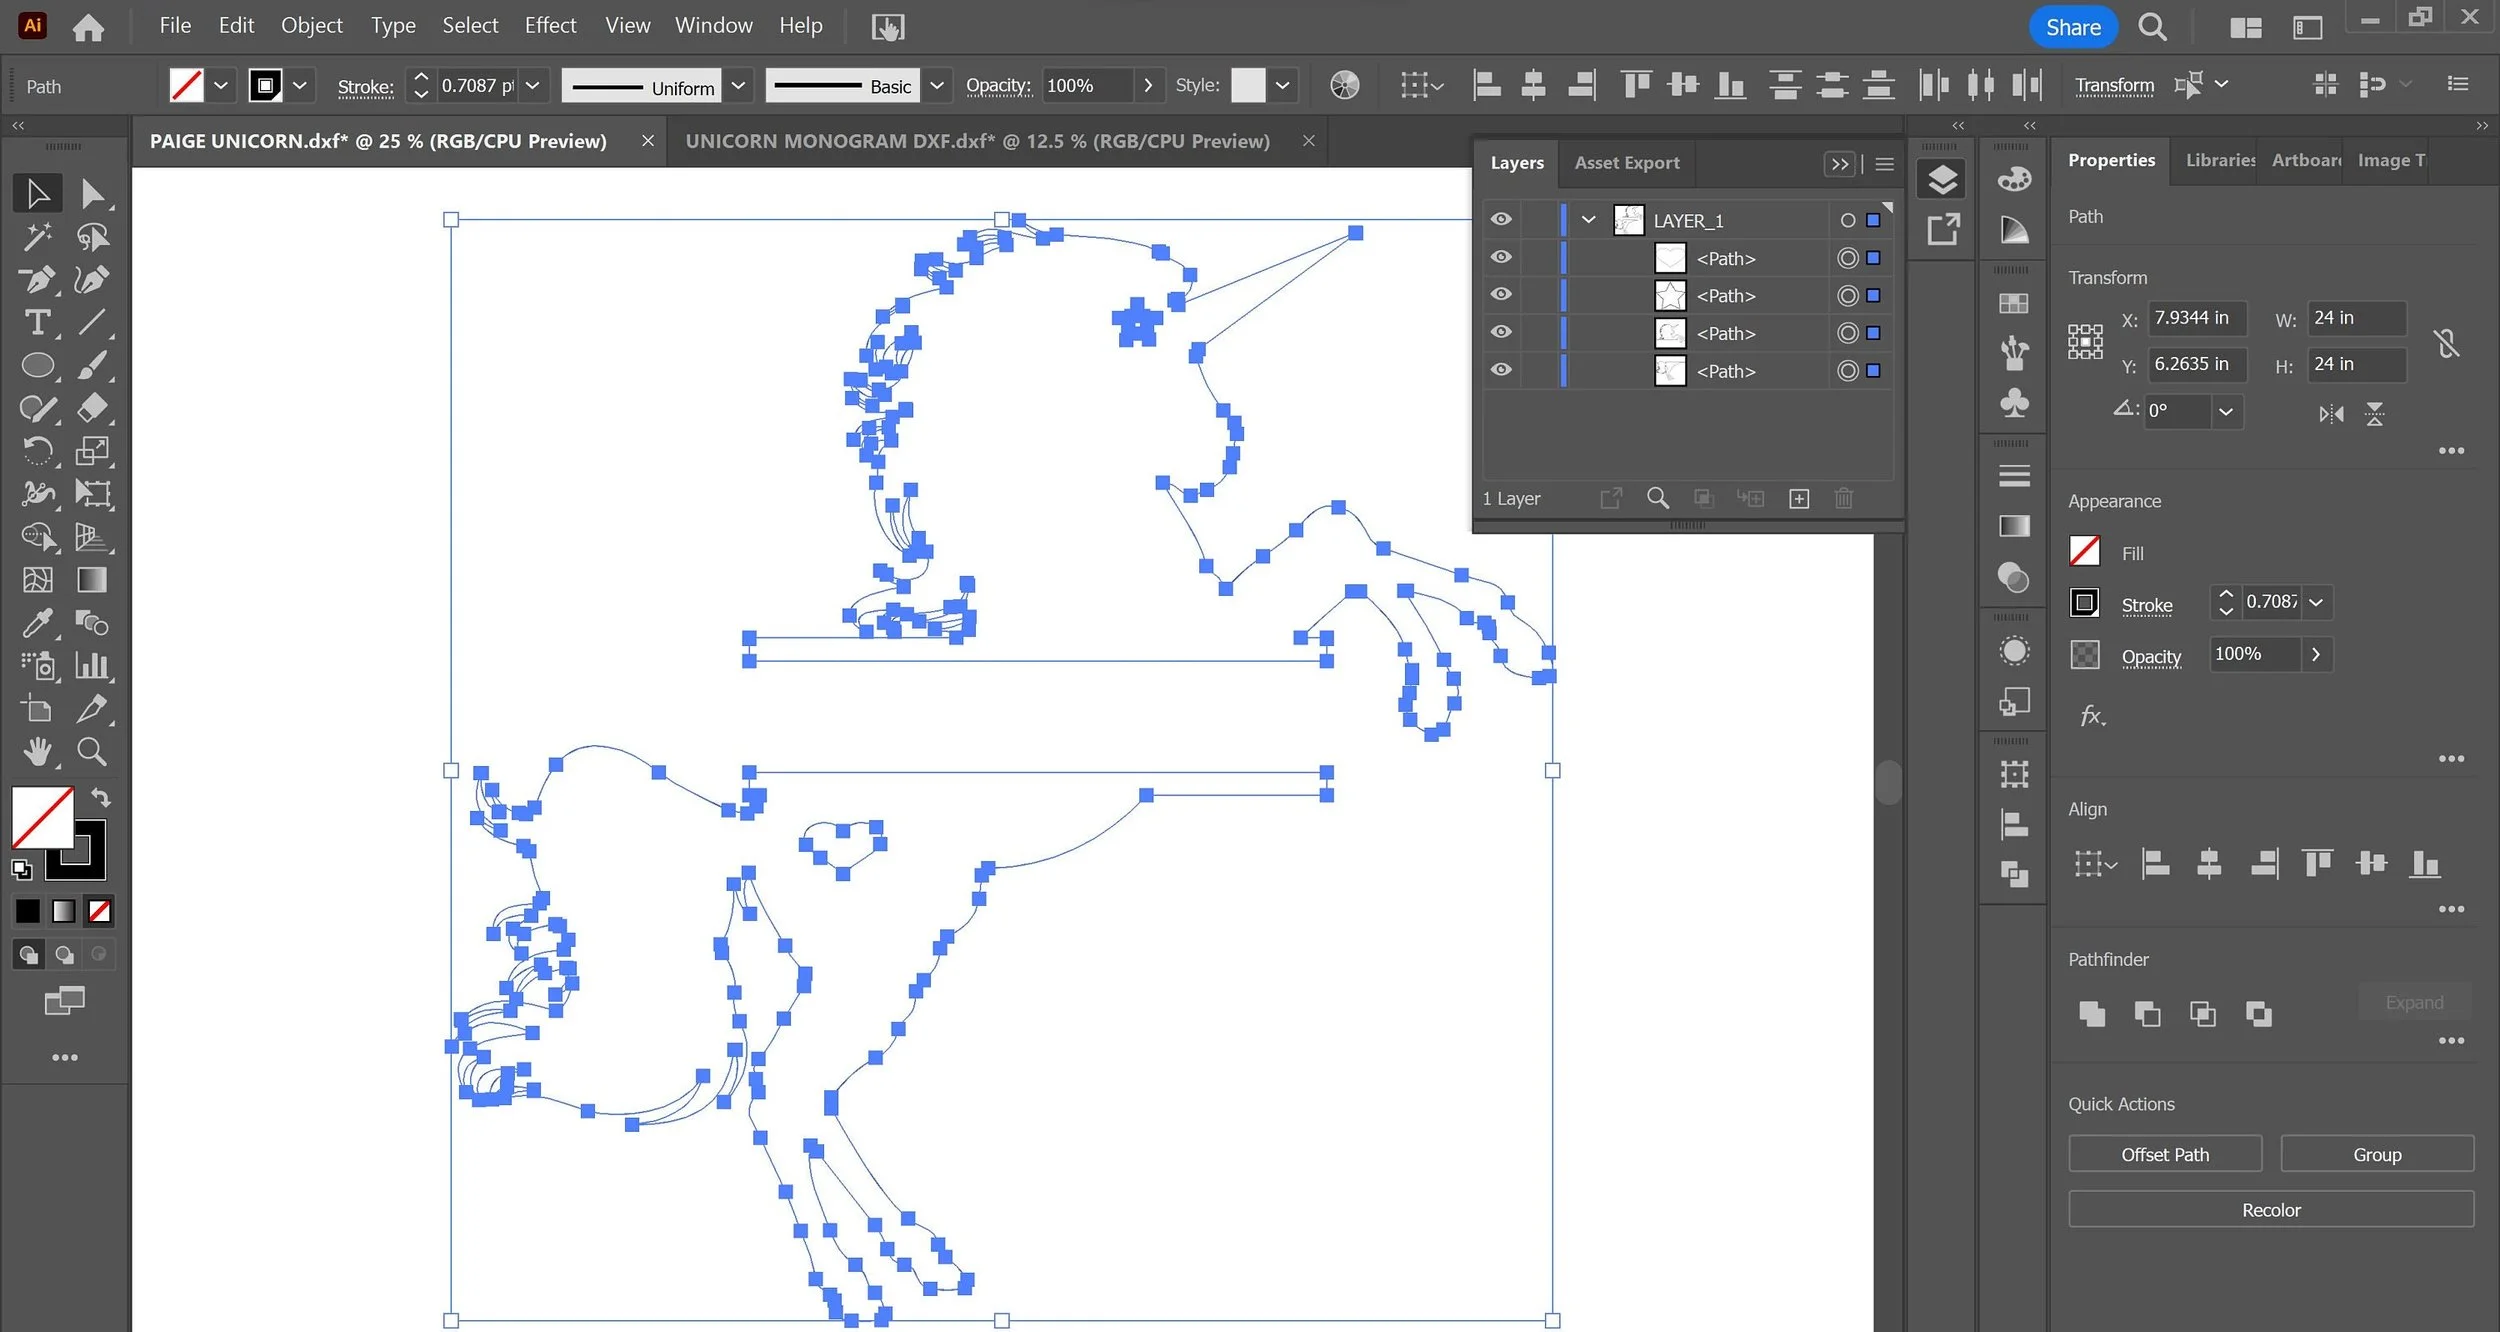Click Create New Layer icon
This screenshot has height=1332, width=2500.
[1798, 499]
